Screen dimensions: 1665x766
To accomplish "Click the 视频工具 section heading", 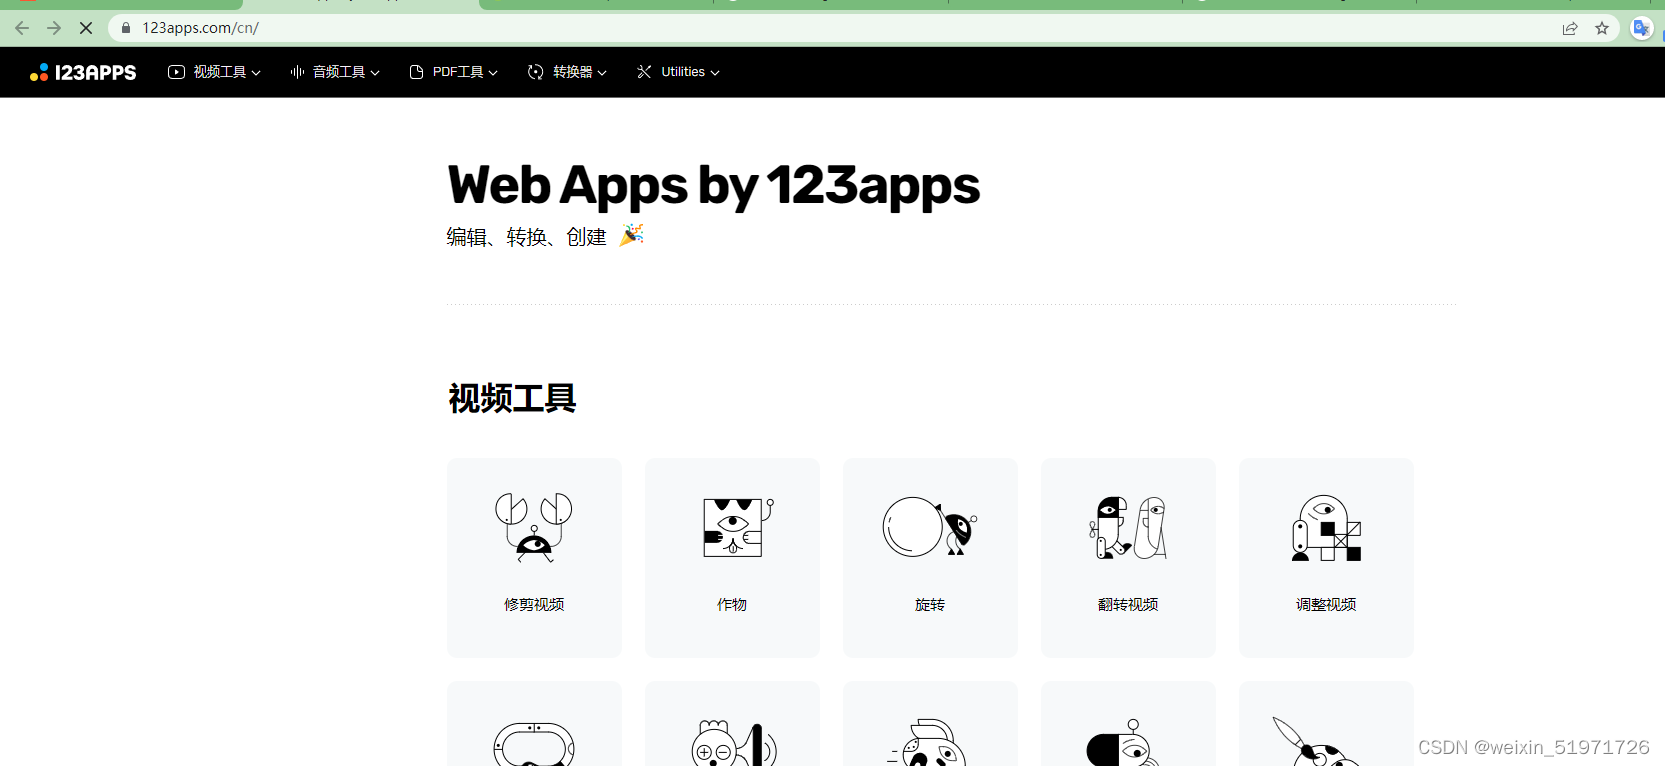I will (512, 398).
